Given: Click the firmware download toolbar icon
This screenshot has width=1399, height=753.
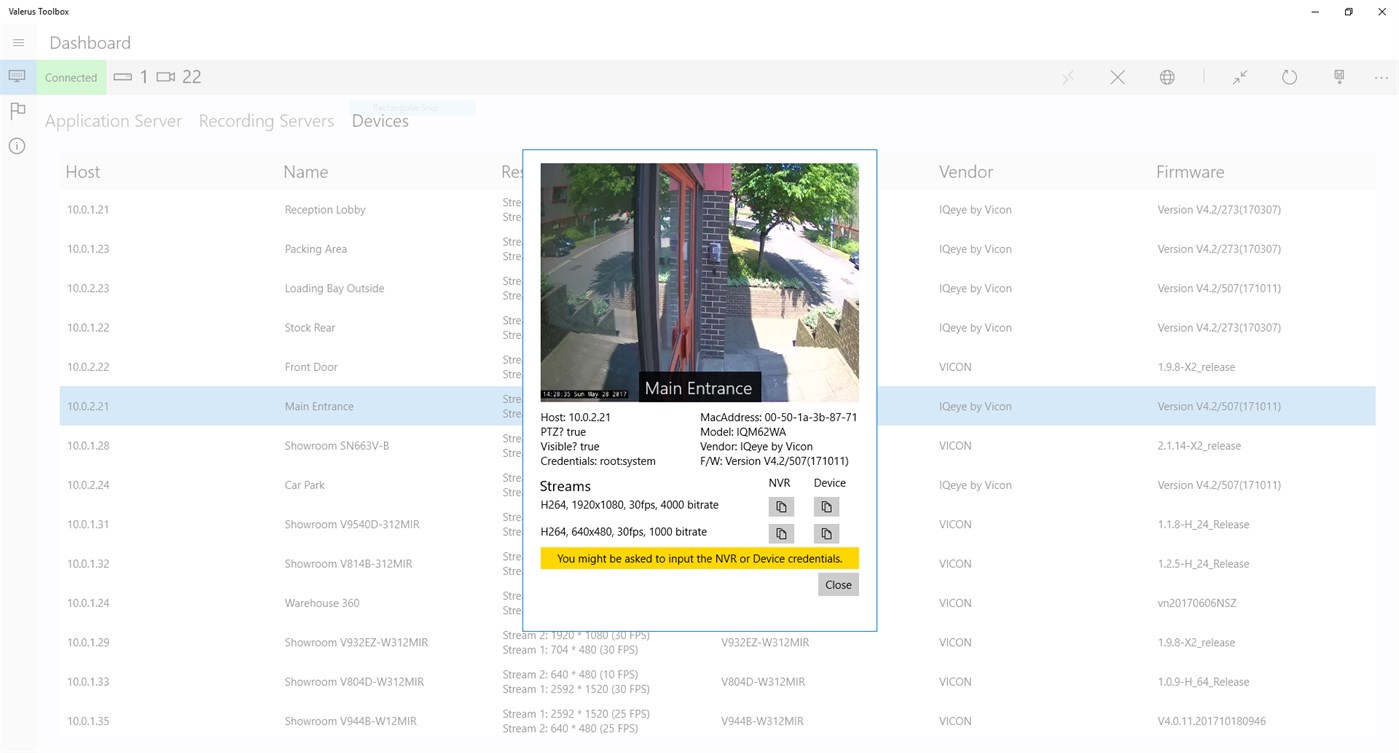Looking at the screenshot, I should 1339,77.
